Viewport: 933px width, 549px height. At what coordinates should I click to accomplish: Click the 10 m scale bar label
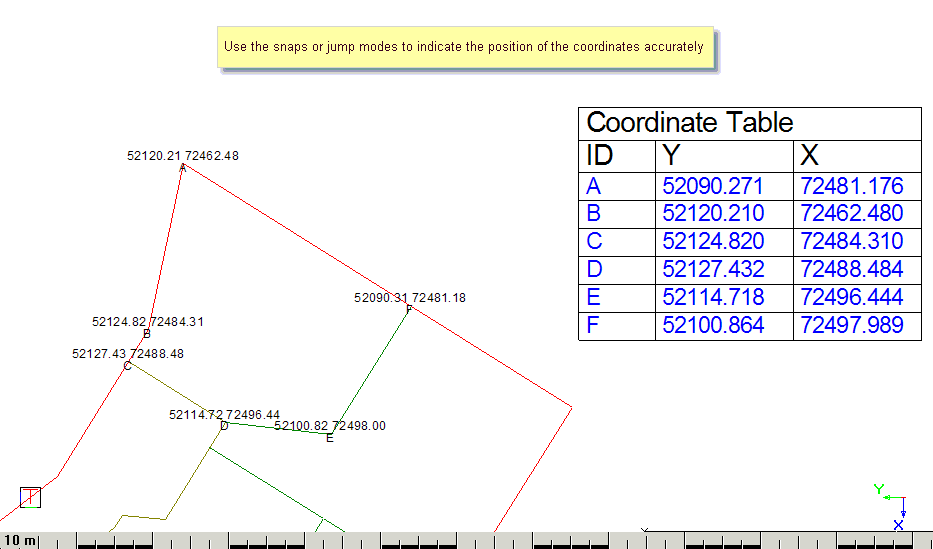(20, 541)
